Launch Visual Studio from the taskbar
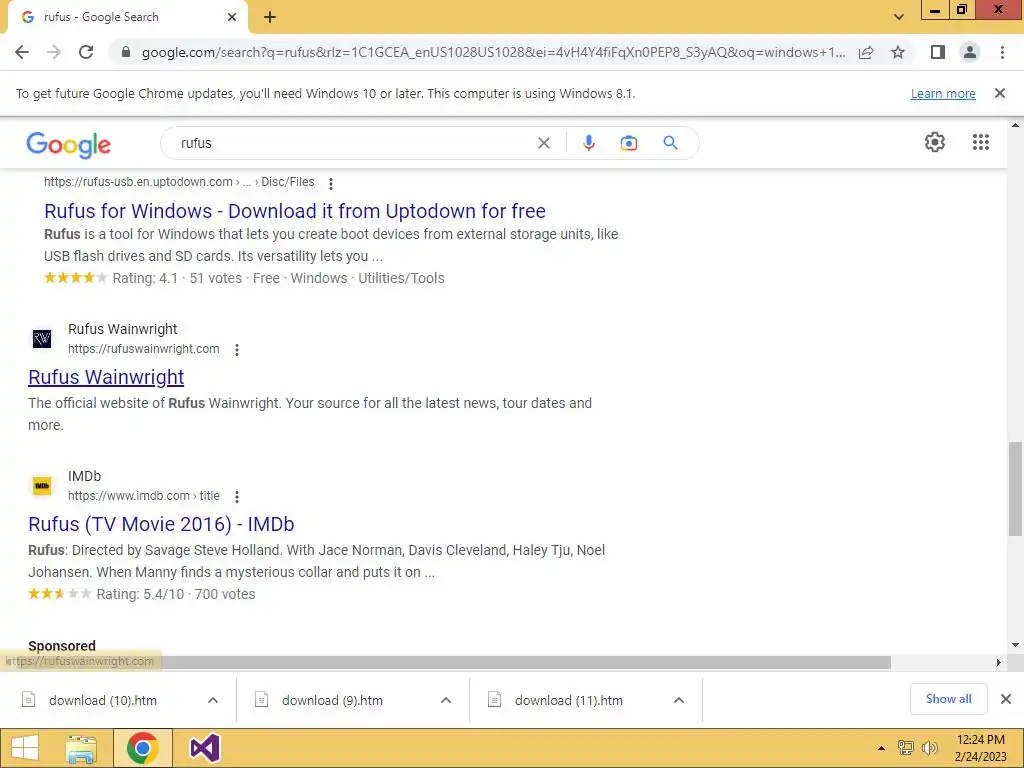The height and width of the screenshot is (768, 1024). pyautogui.click(x=204, y=748)
